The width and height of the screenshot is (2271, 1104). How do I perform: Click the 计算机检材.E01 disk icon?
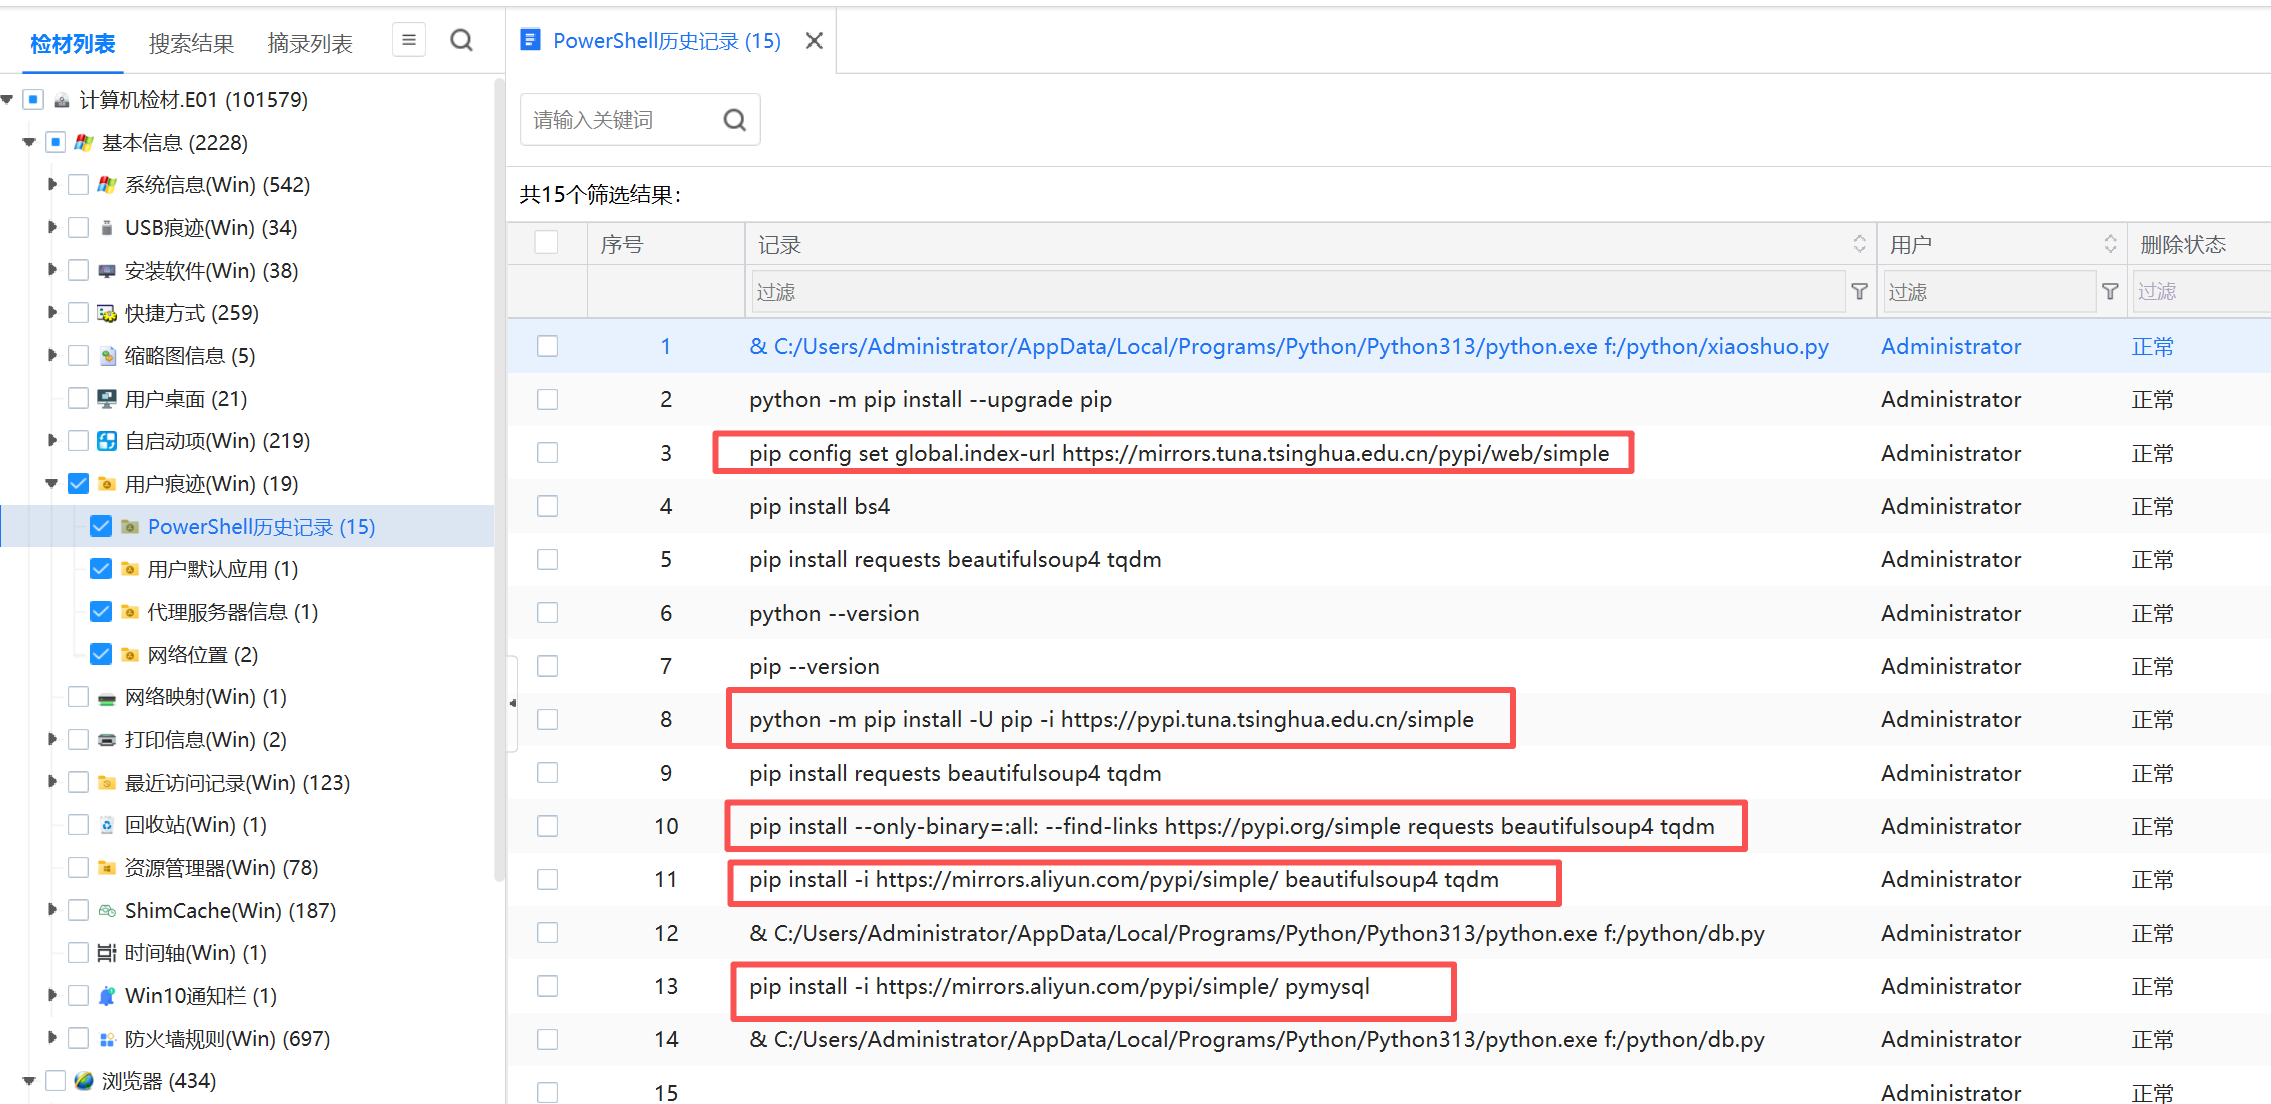point(62,100)
